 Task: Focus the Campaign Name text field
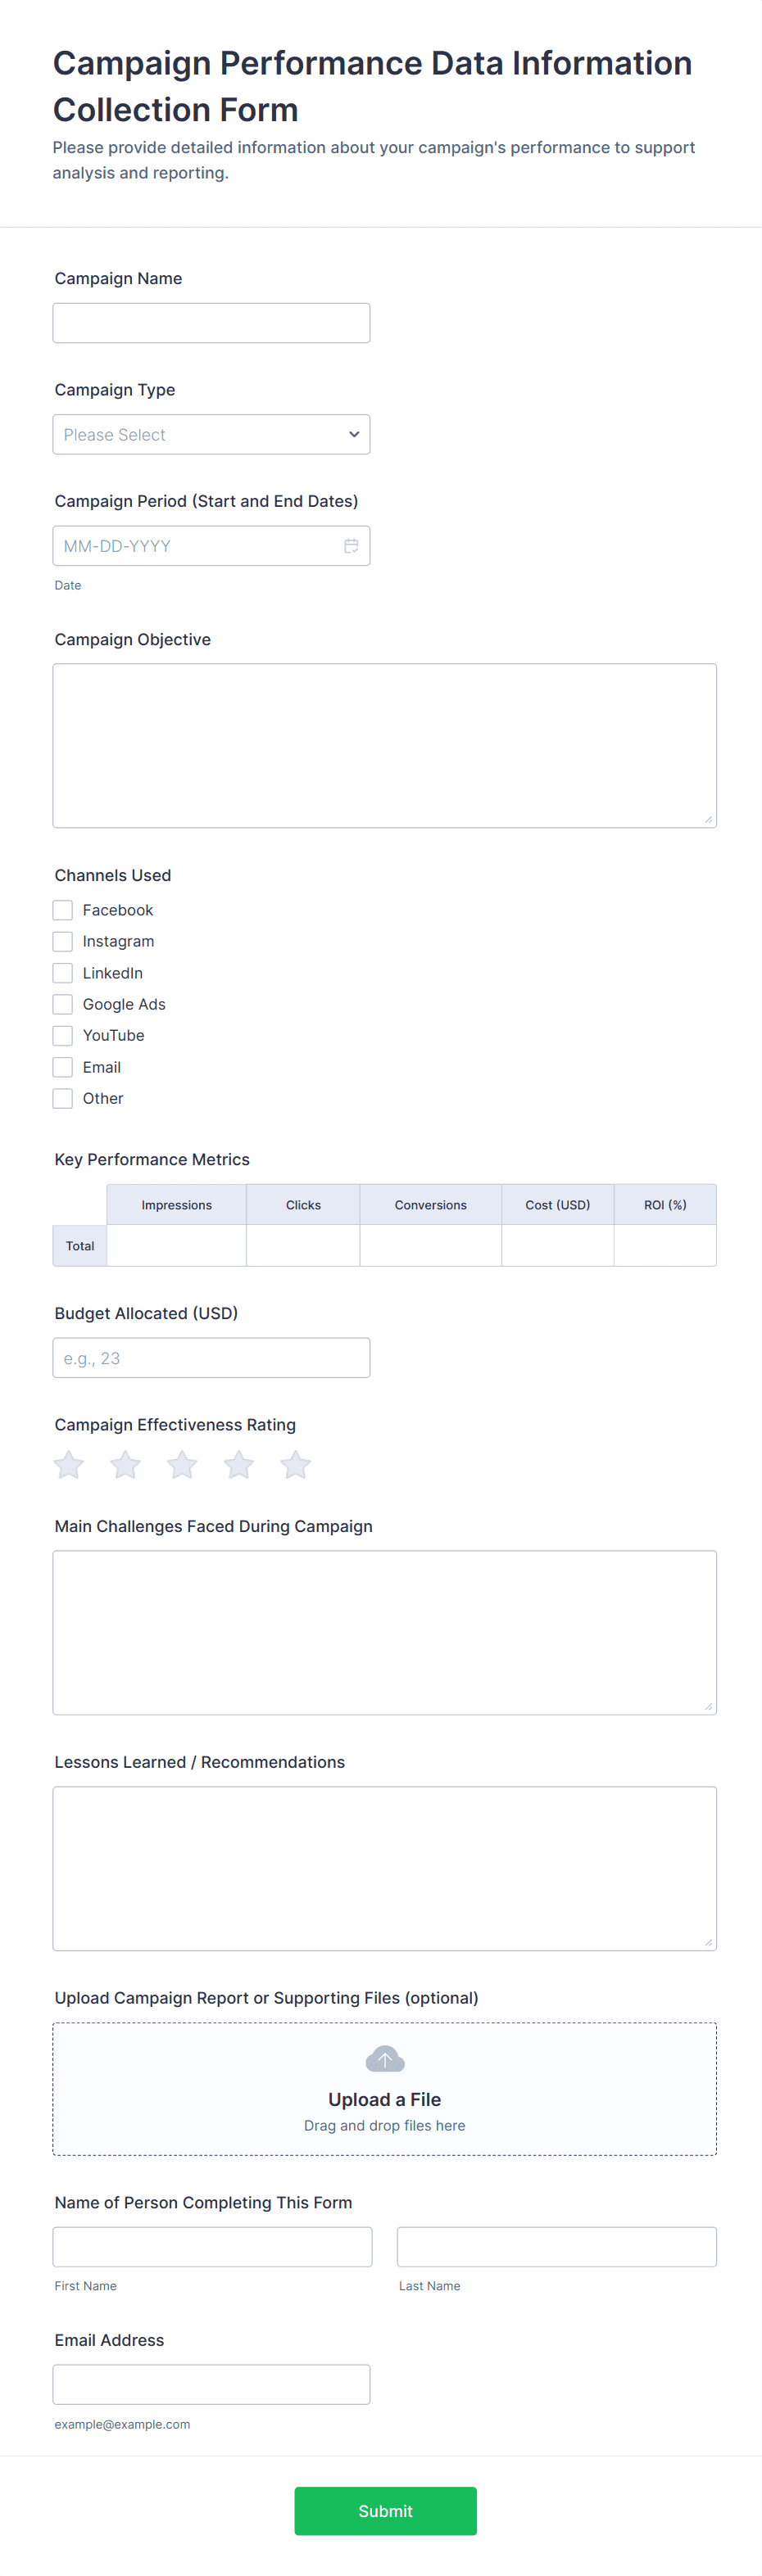[x=211, y=323]
